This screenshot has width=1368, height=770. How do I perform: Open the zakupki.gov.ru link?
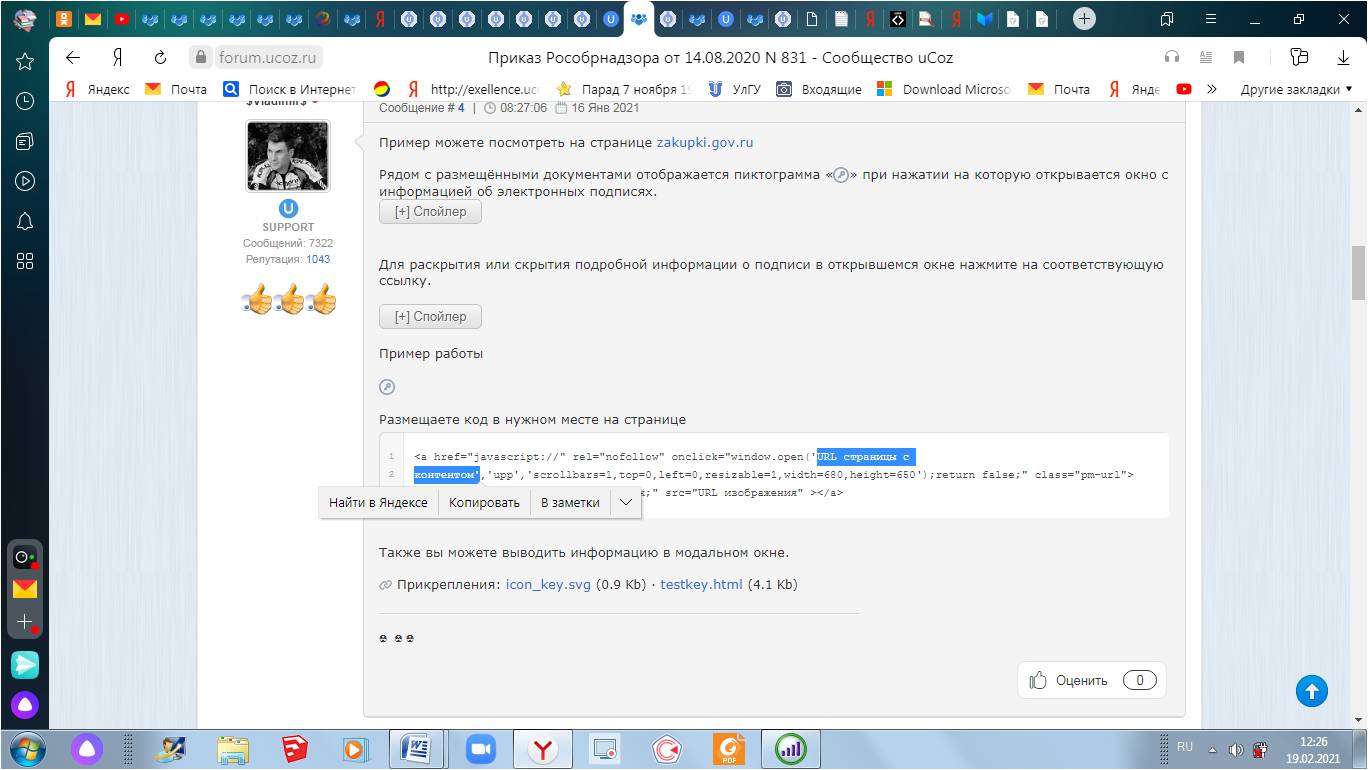[x=704, y=143]
